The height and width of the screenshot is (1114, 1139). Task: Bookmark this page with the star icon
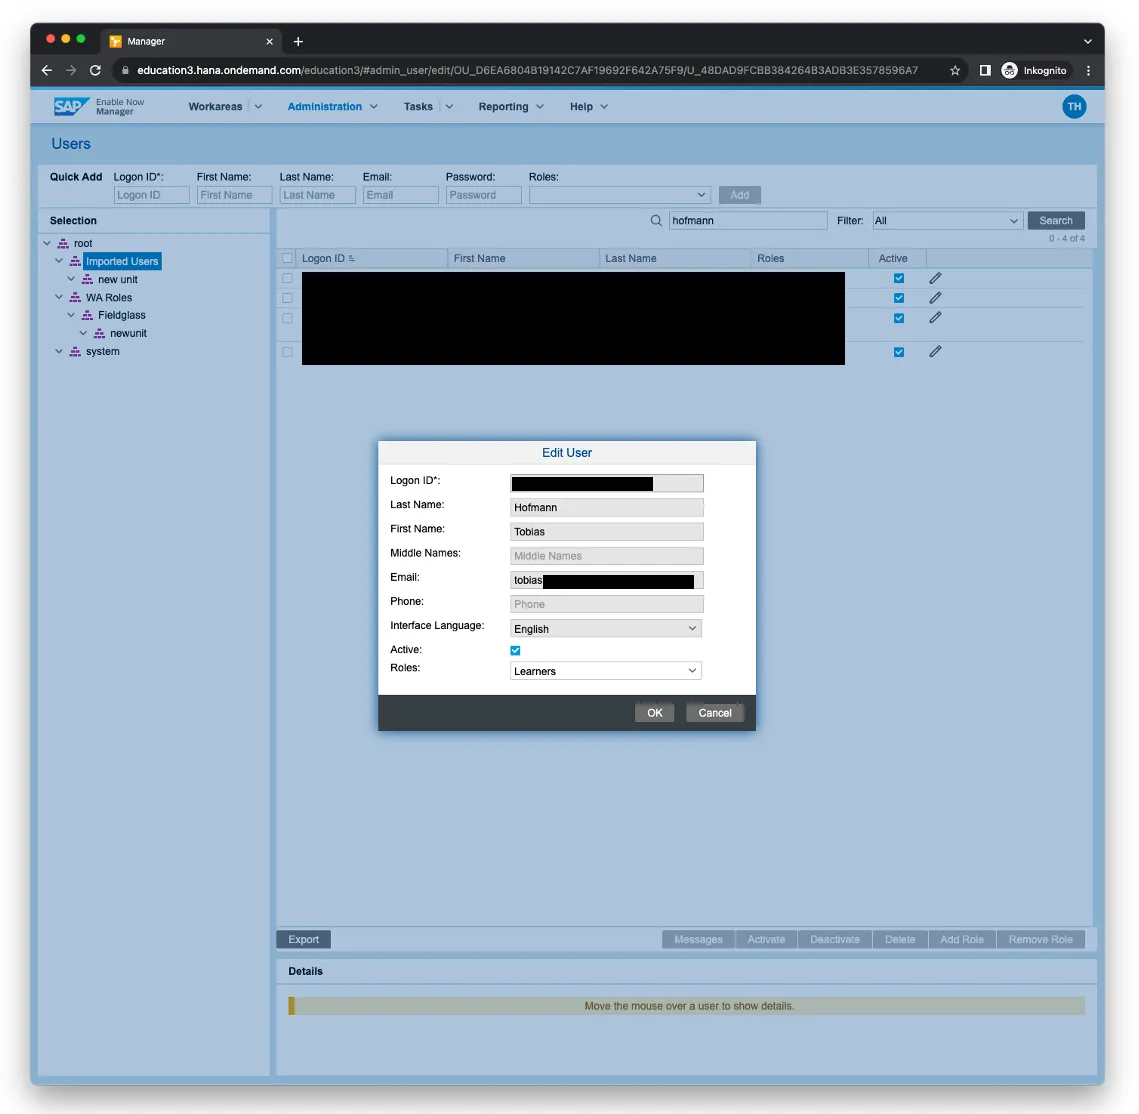pyautogui.click(x=955, y=71)
